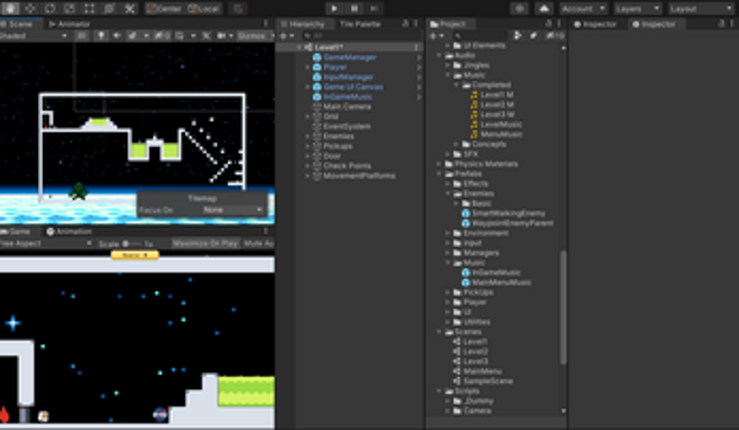Screen dimensions: 739x430
Task: Toggle scene effects icon
Action: pos(134,36)
